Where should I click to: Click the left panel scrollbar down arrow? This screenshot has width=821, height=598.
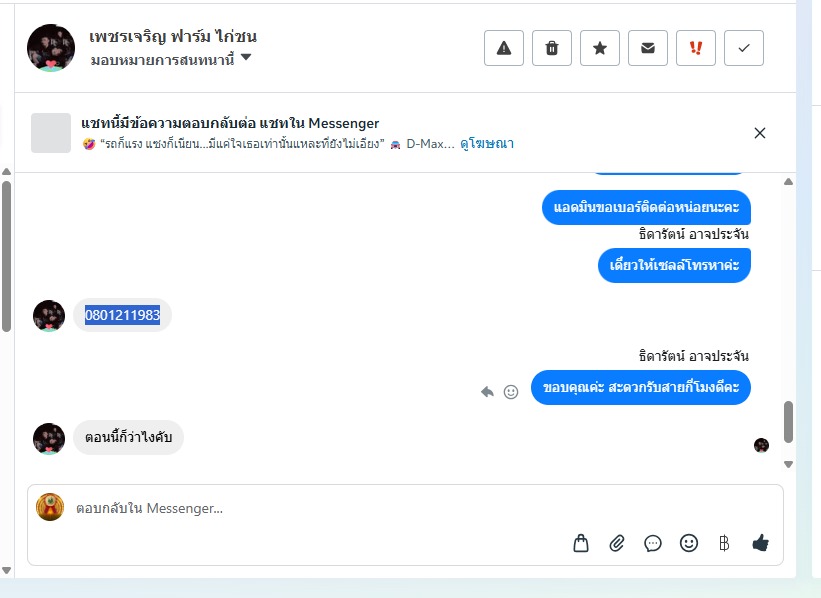coord(6,570)
